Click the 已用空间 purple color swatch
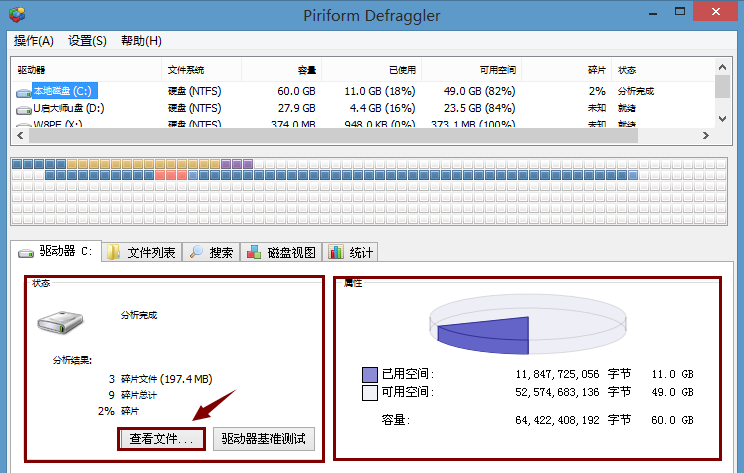 tap(370, 375)
